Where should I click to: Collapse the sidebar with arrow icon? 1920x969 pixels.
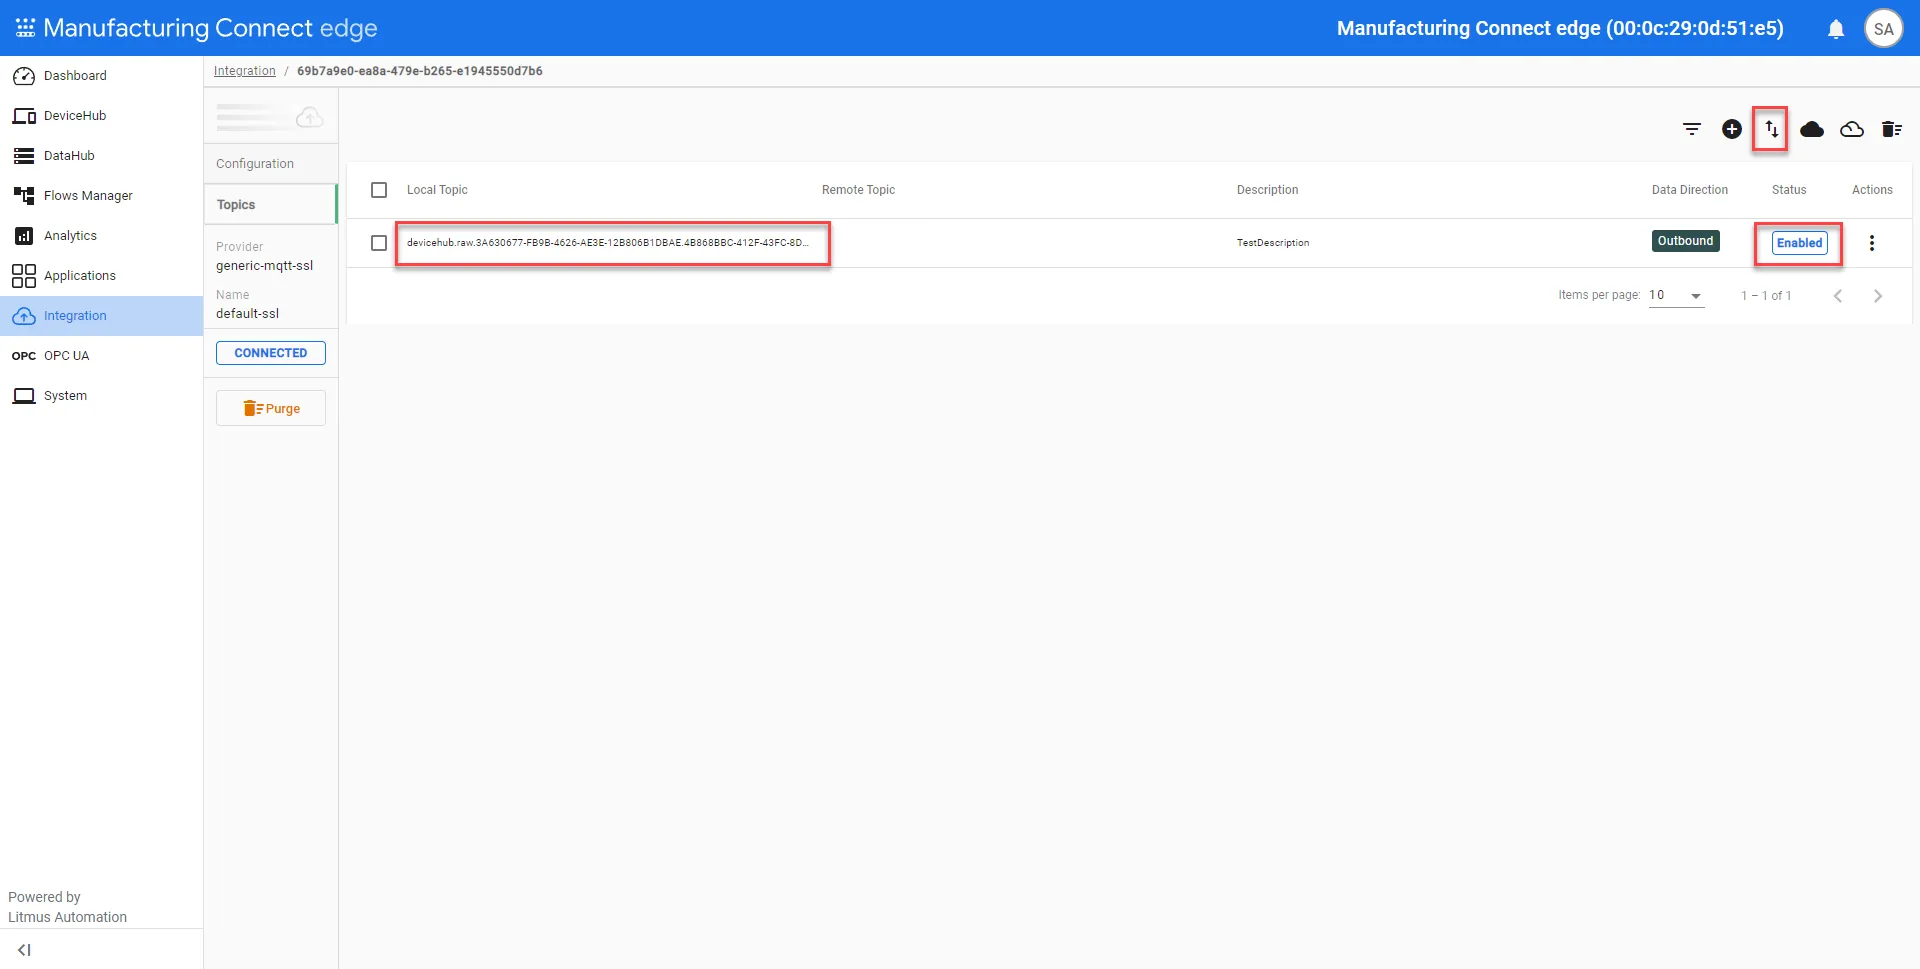(25, 950)
